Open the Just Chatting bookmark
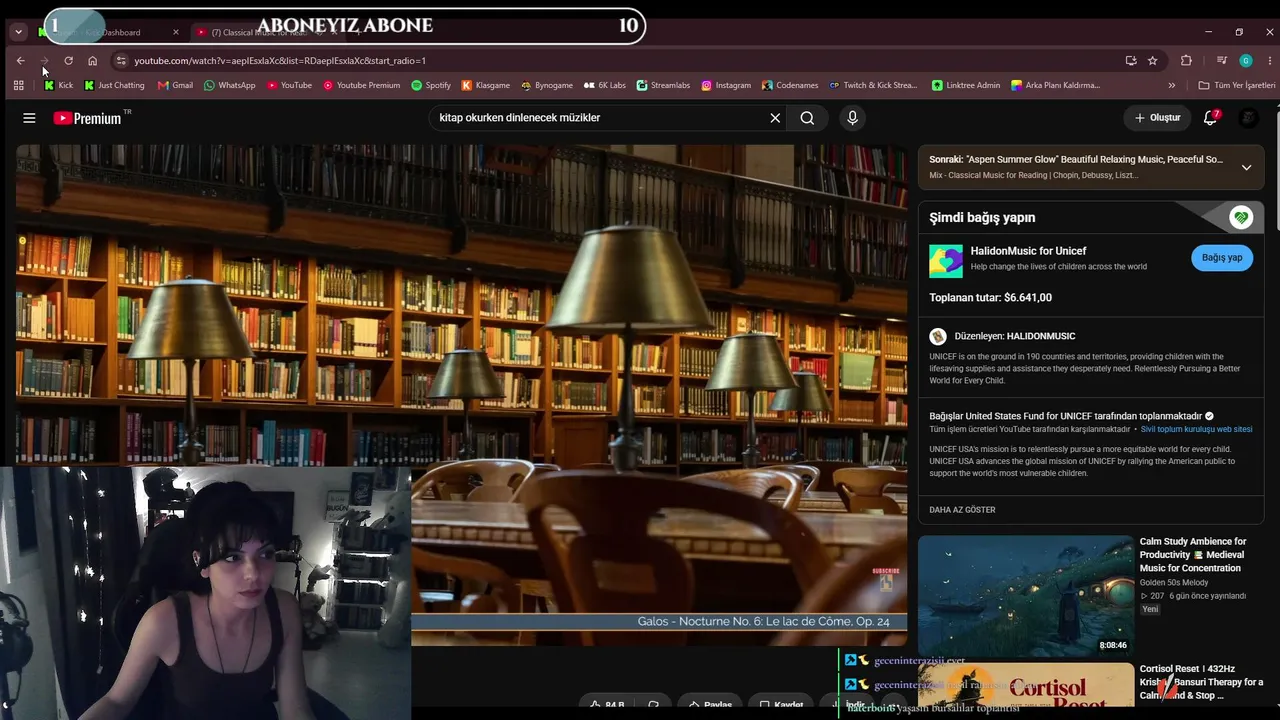This screenshot has width=1280, height=720. pos(114,85)
